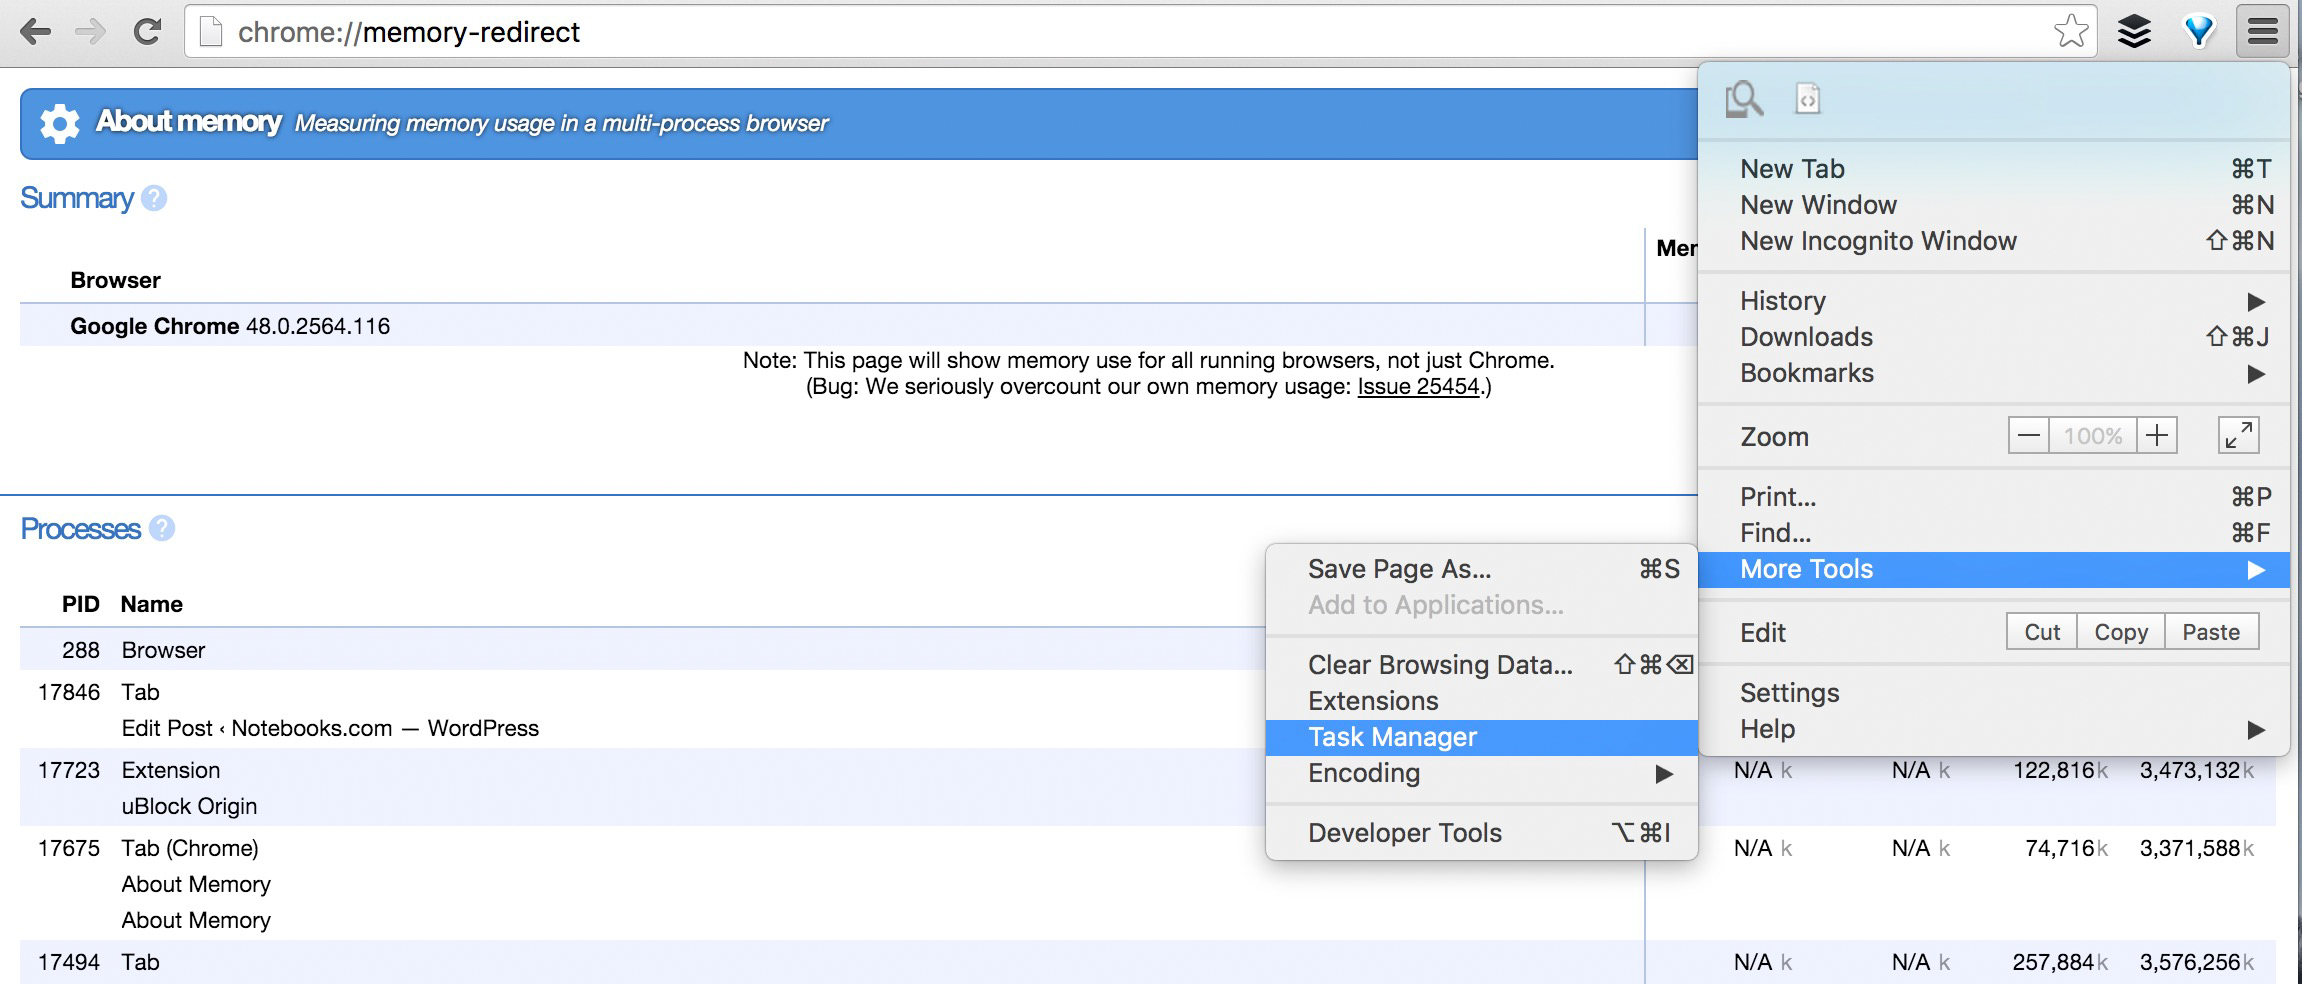Open the blue funnel extension icon
2302x984 pixels.
point(2199,32)
